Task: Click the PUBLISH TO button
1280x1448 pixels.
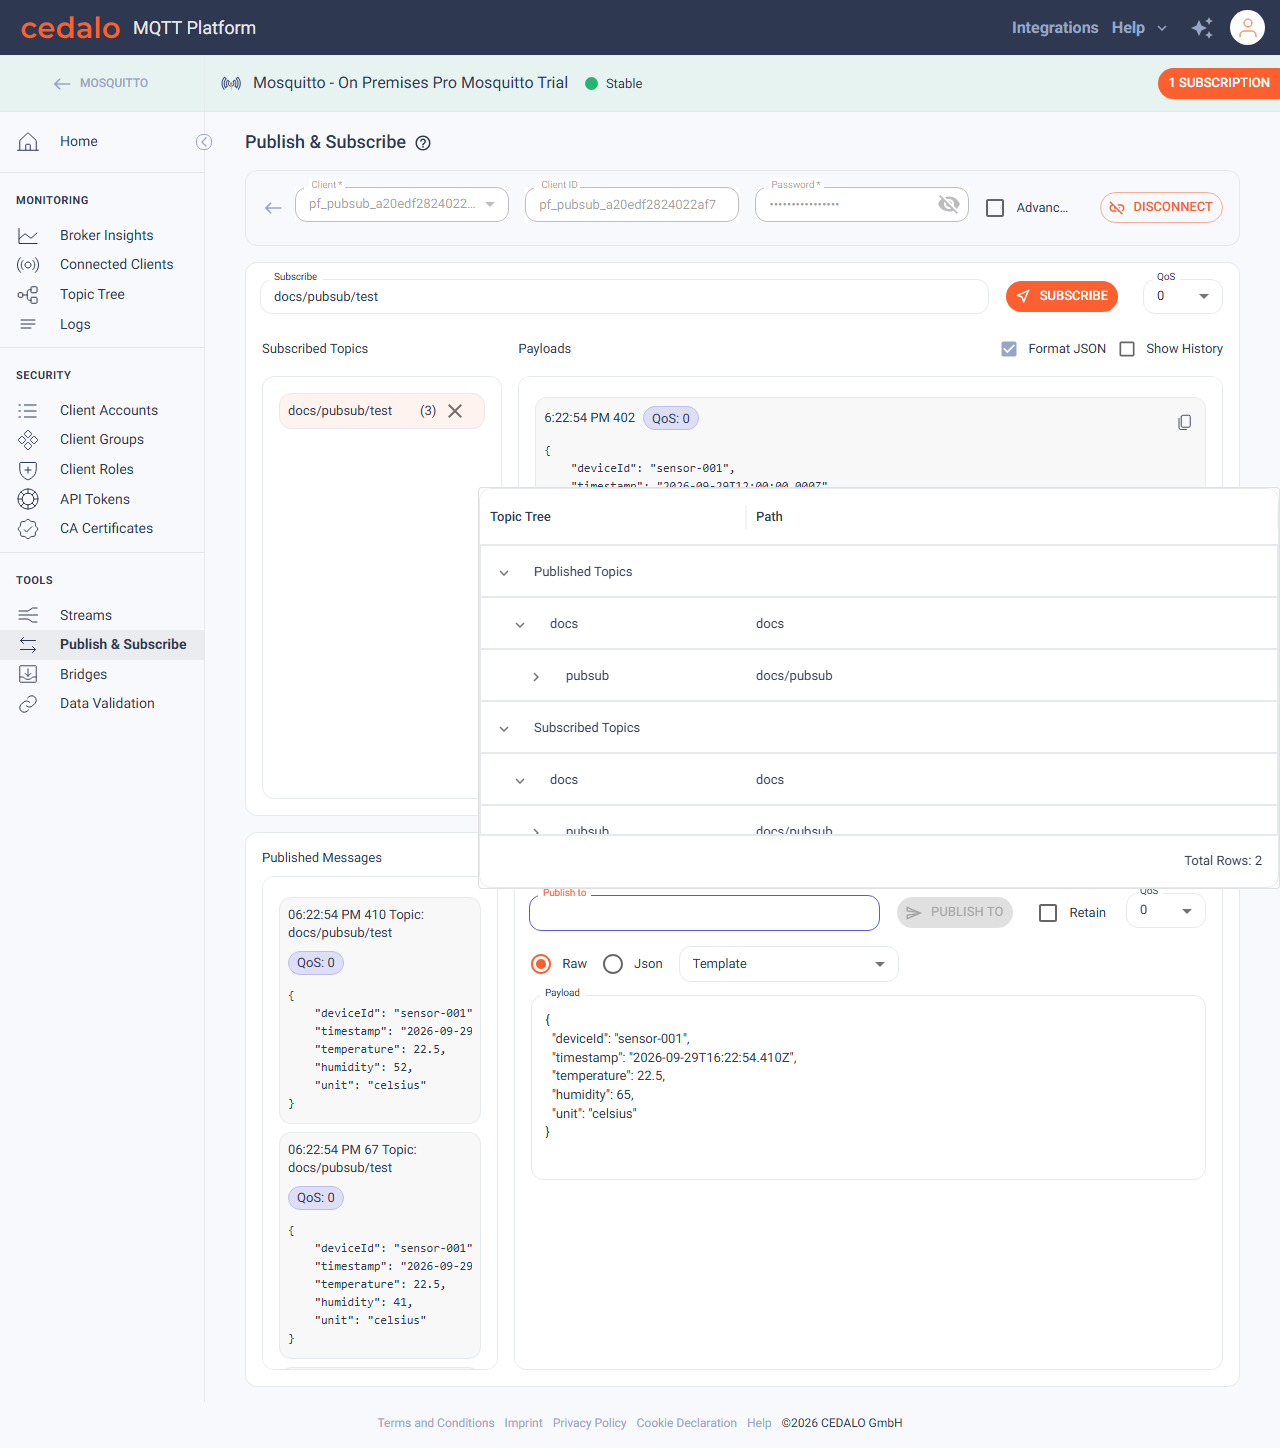Action: click(x=955, y=912)
